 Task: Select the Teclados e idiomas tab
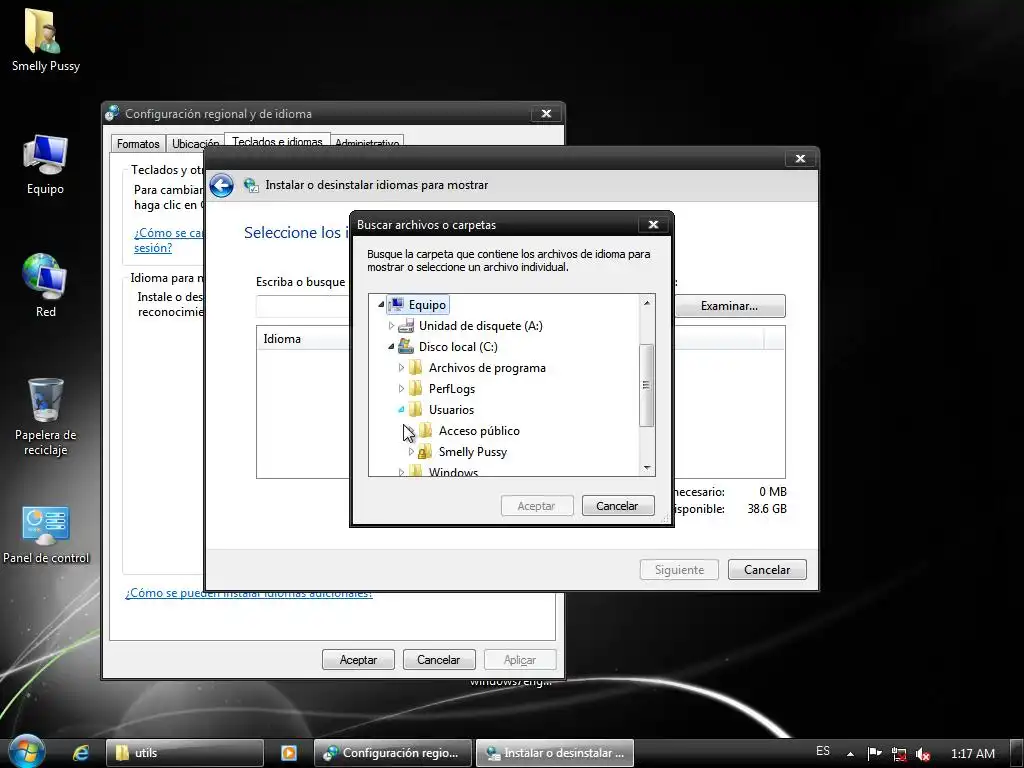click(x=277, y=140)
